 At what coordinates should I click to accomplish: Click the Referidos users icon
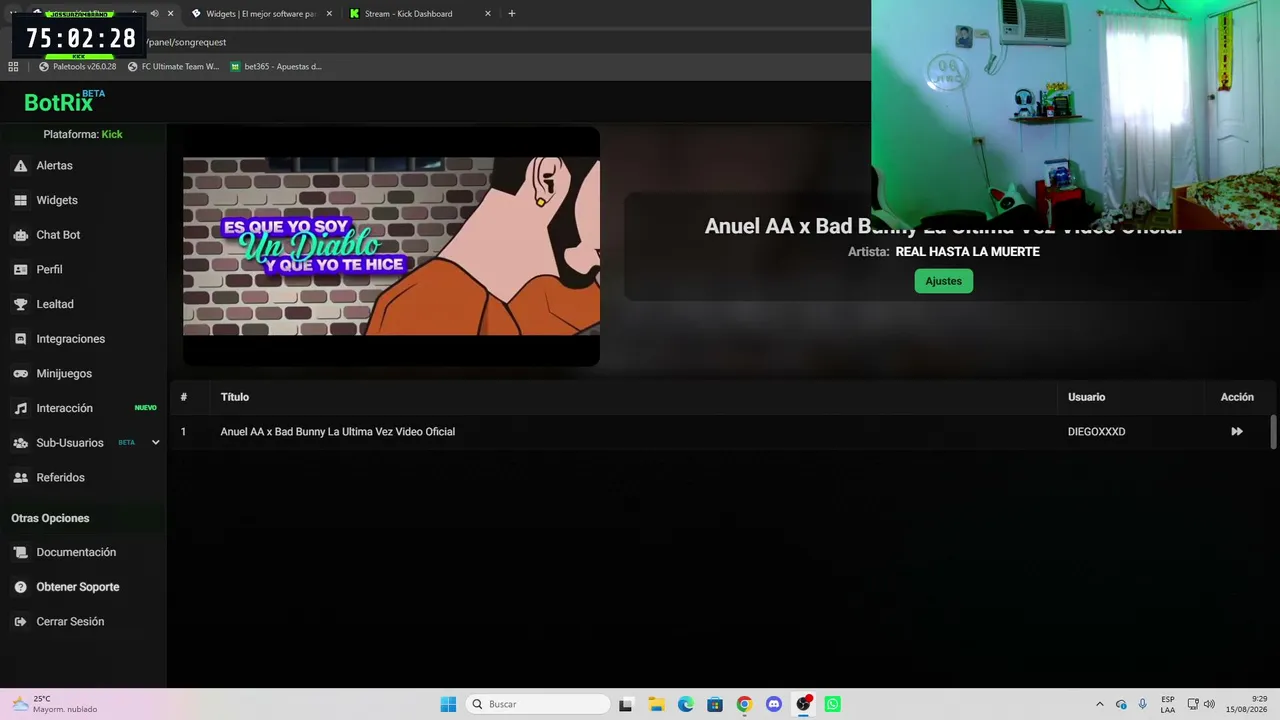(20, 478)
